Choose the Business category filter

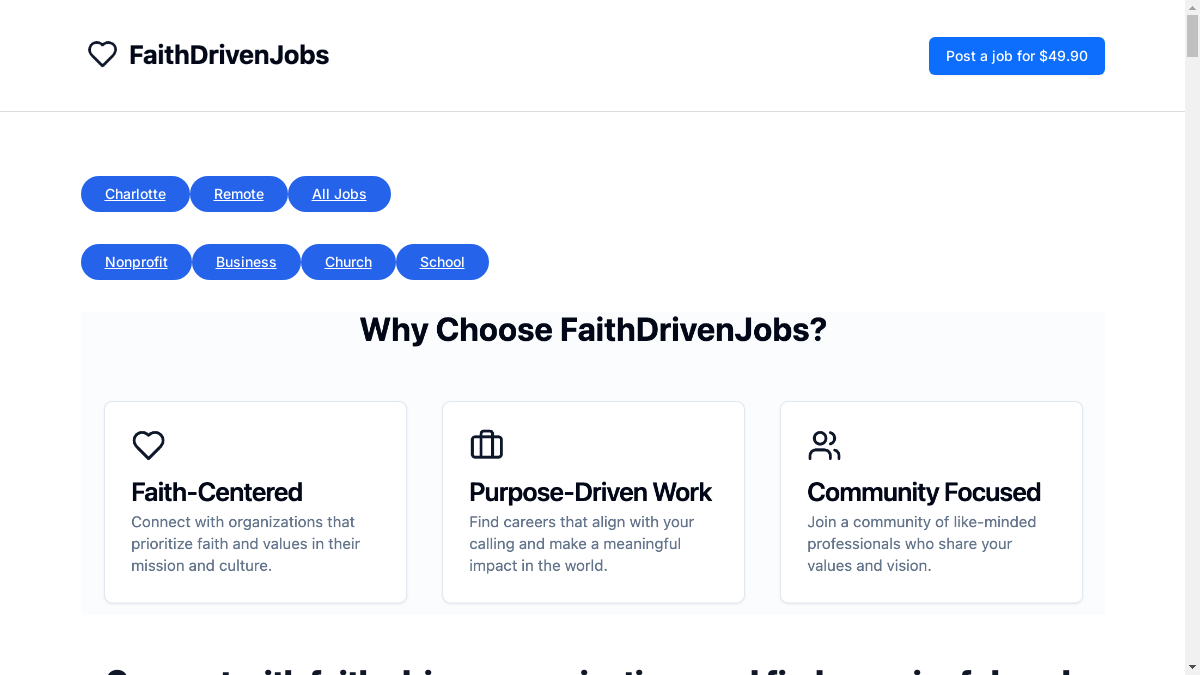246,262
